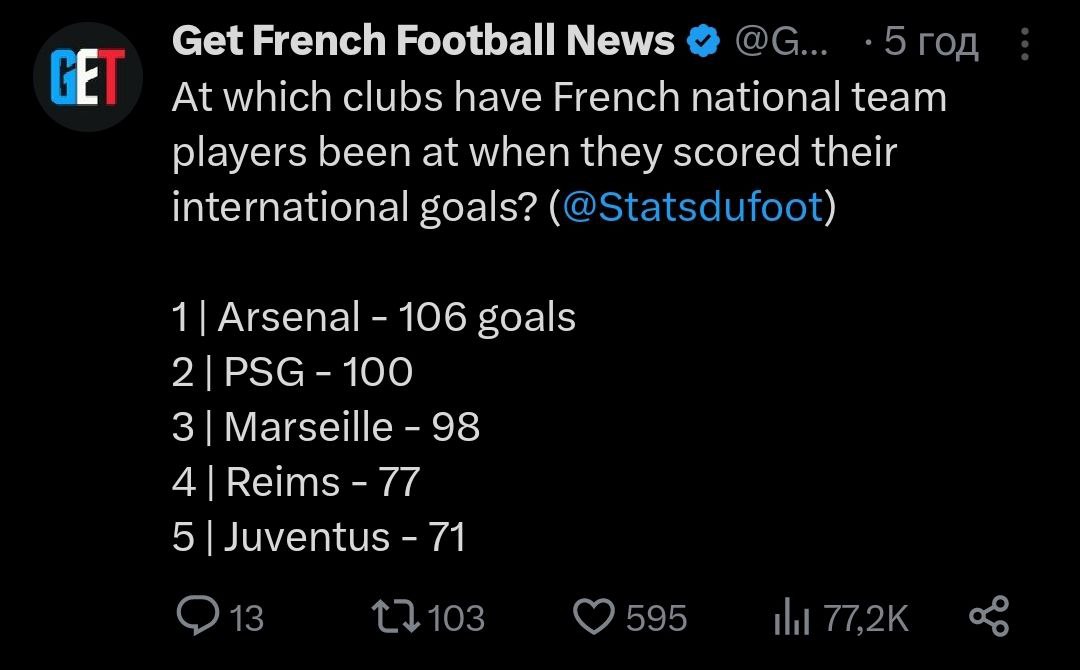Click the retweet count 103
This screenshot has width=1080, height=670.
(x=456, y=618)
